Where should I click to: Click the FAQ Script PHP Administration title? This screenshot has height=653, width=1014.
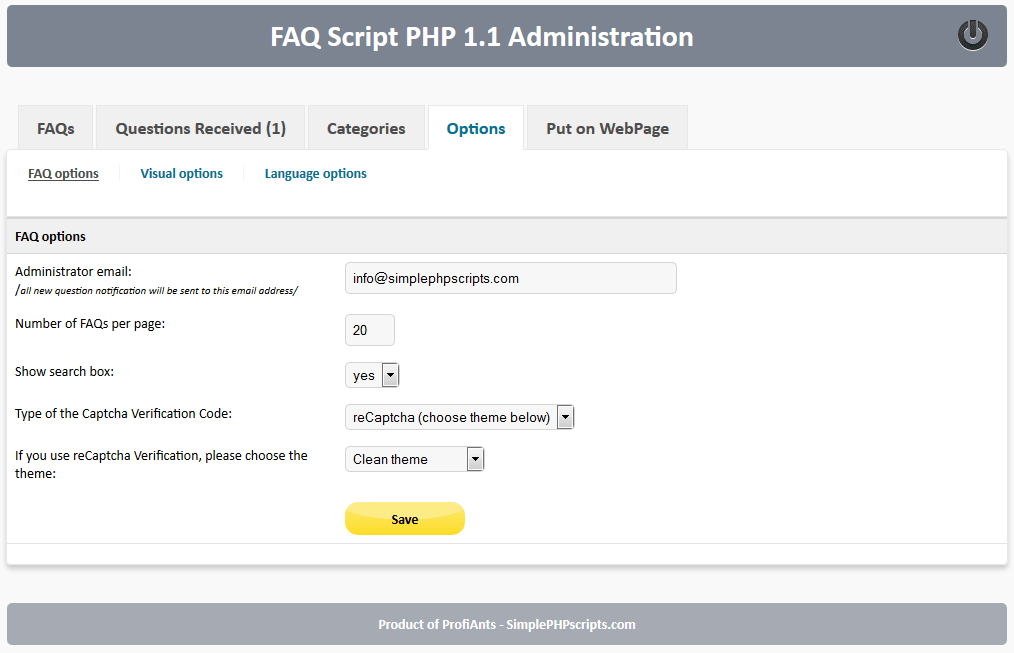(481, 36)
